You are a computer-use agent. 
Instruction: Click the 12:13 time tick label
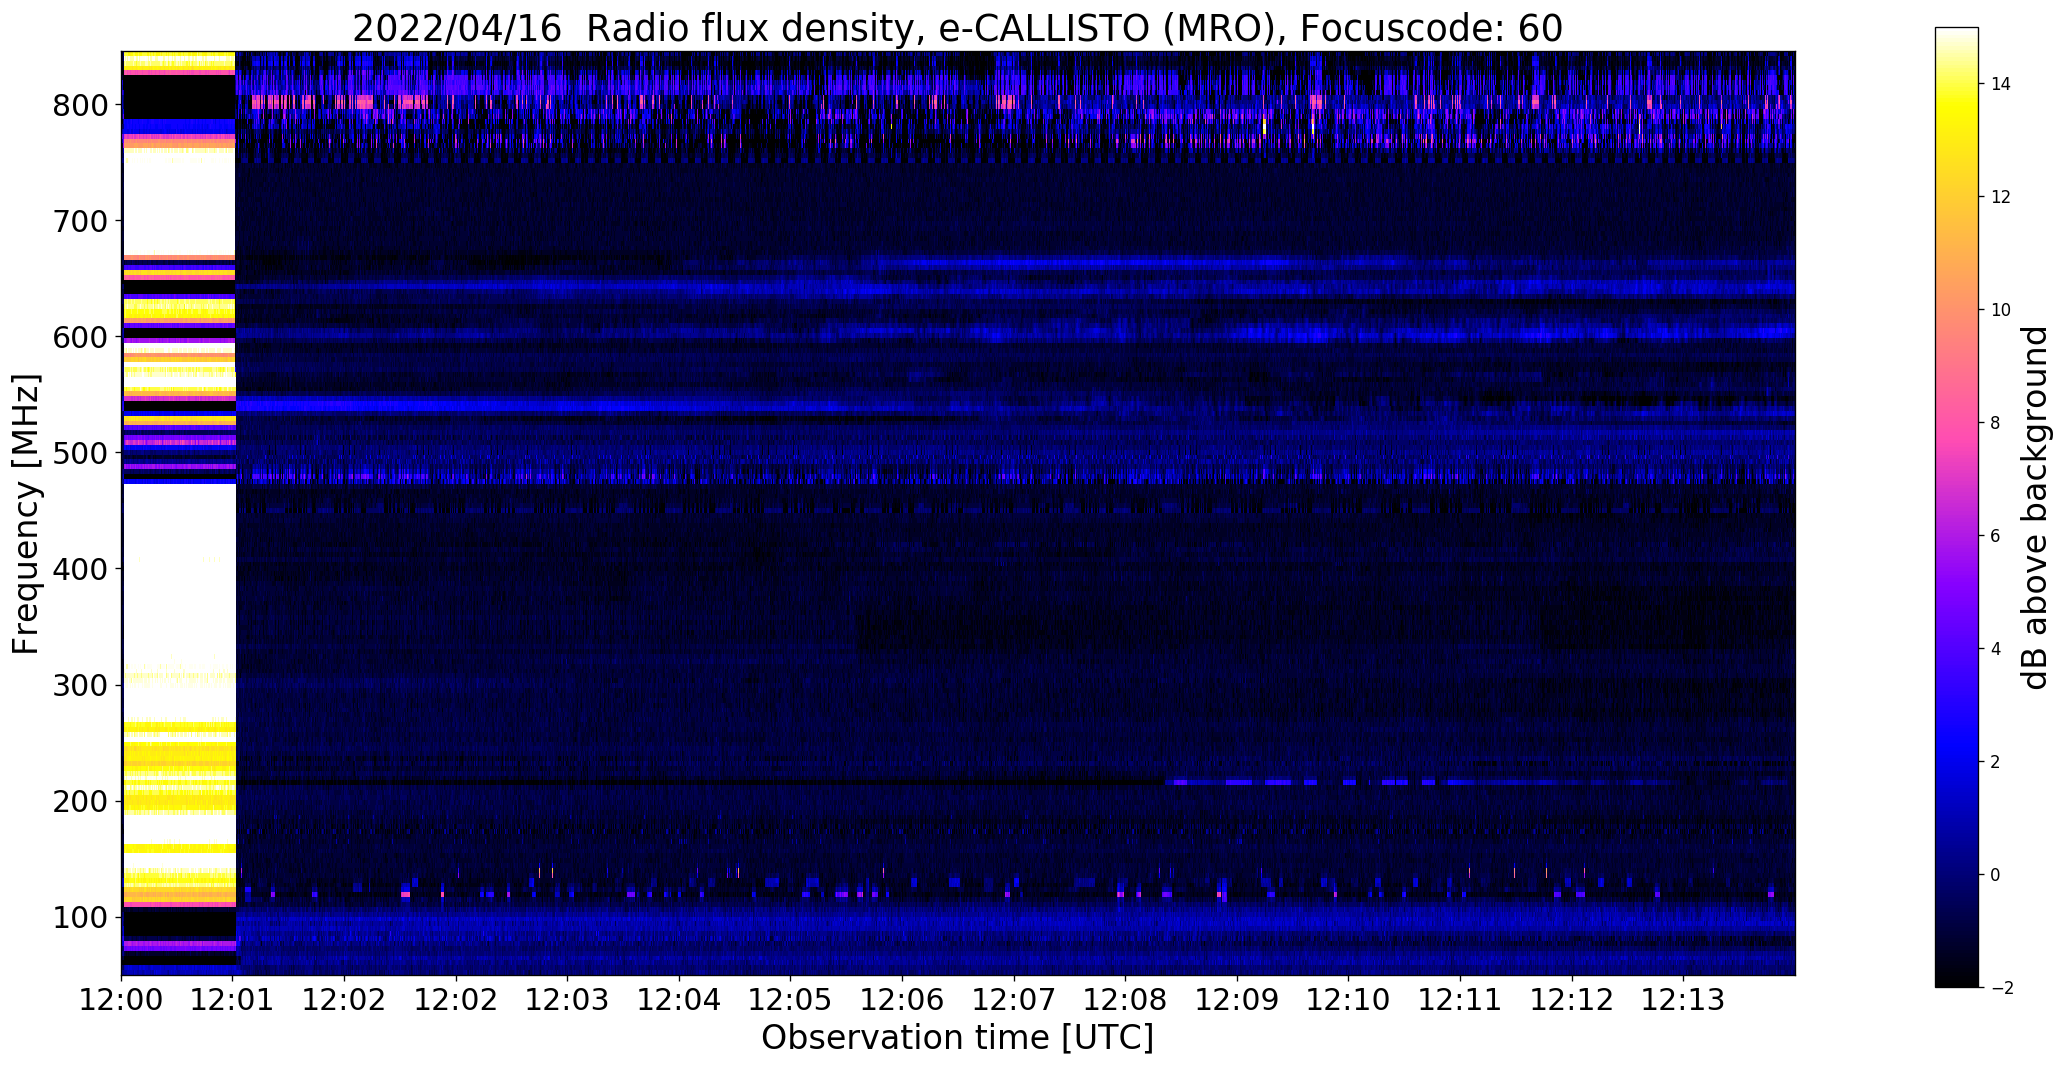click(1683, 1000)
